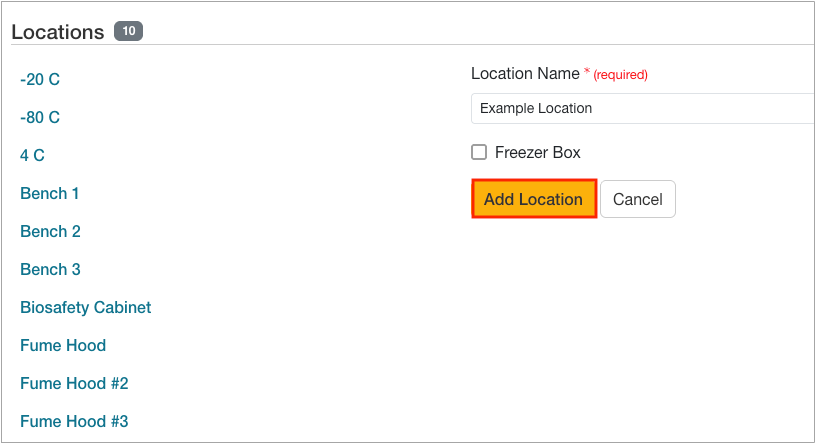The width and height of the screenshot is (816, 444).
Task: Open Fume Hood #3 location
Action: tap(74, 422)
